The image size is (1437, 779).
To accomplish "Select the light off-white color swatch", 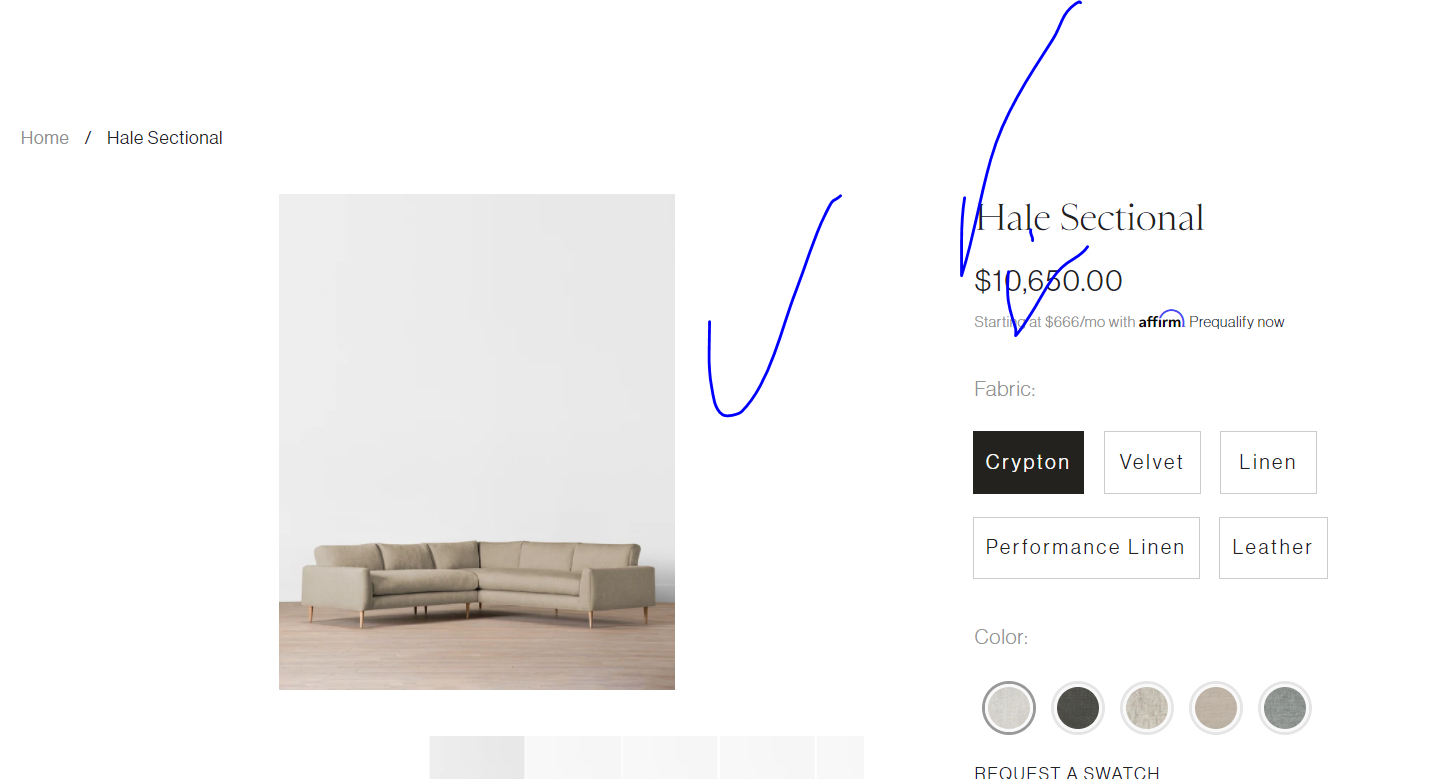I will (1008, 708).
